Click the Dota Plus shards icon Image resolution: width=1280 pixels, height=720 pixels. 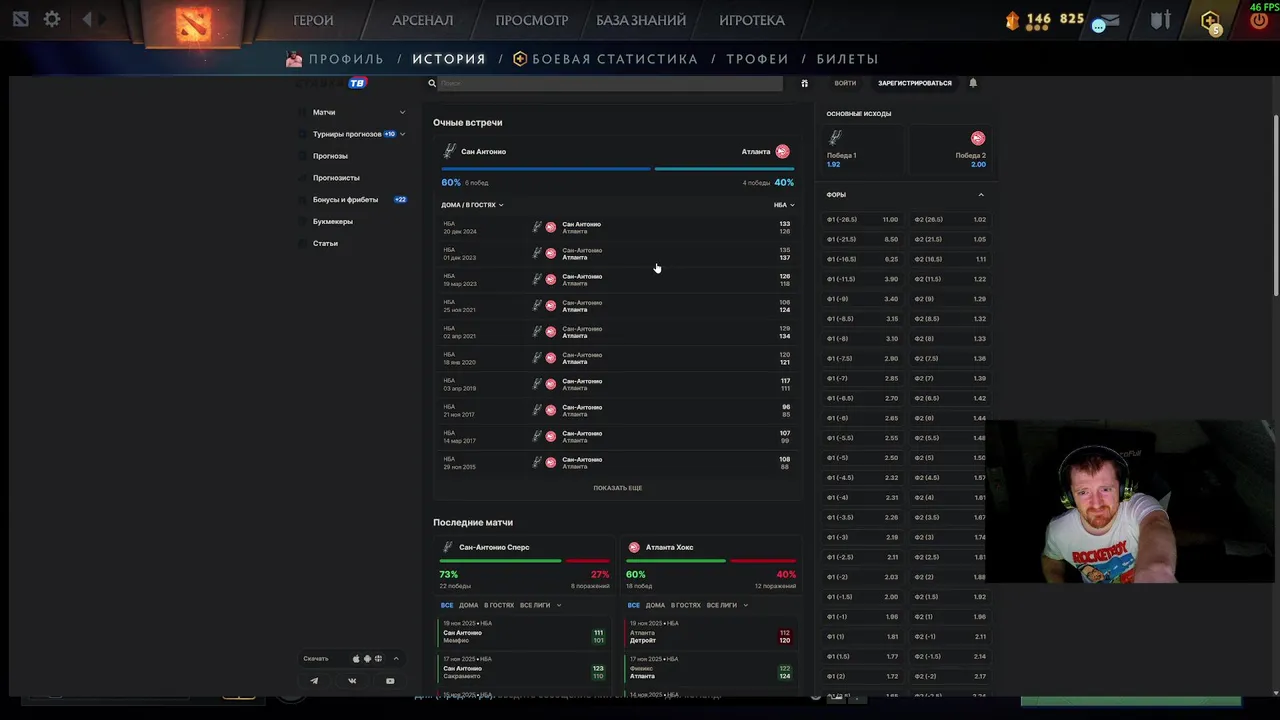point(1012,20)
